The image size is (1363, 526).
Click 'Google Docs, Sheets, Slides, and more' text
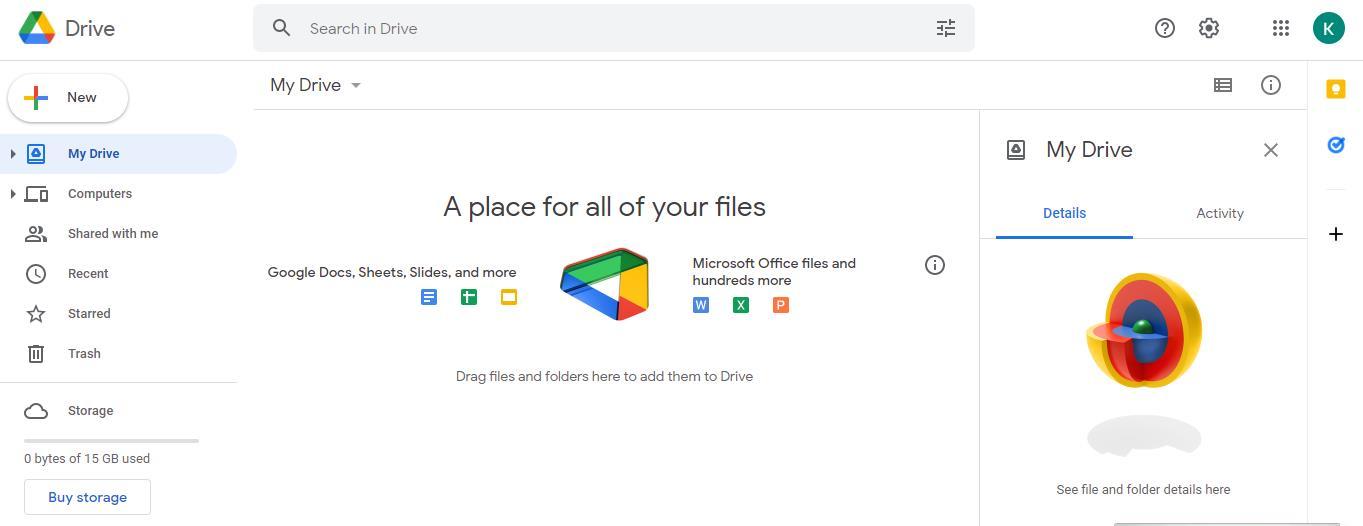pyautogui.click(x=392, y=272)
